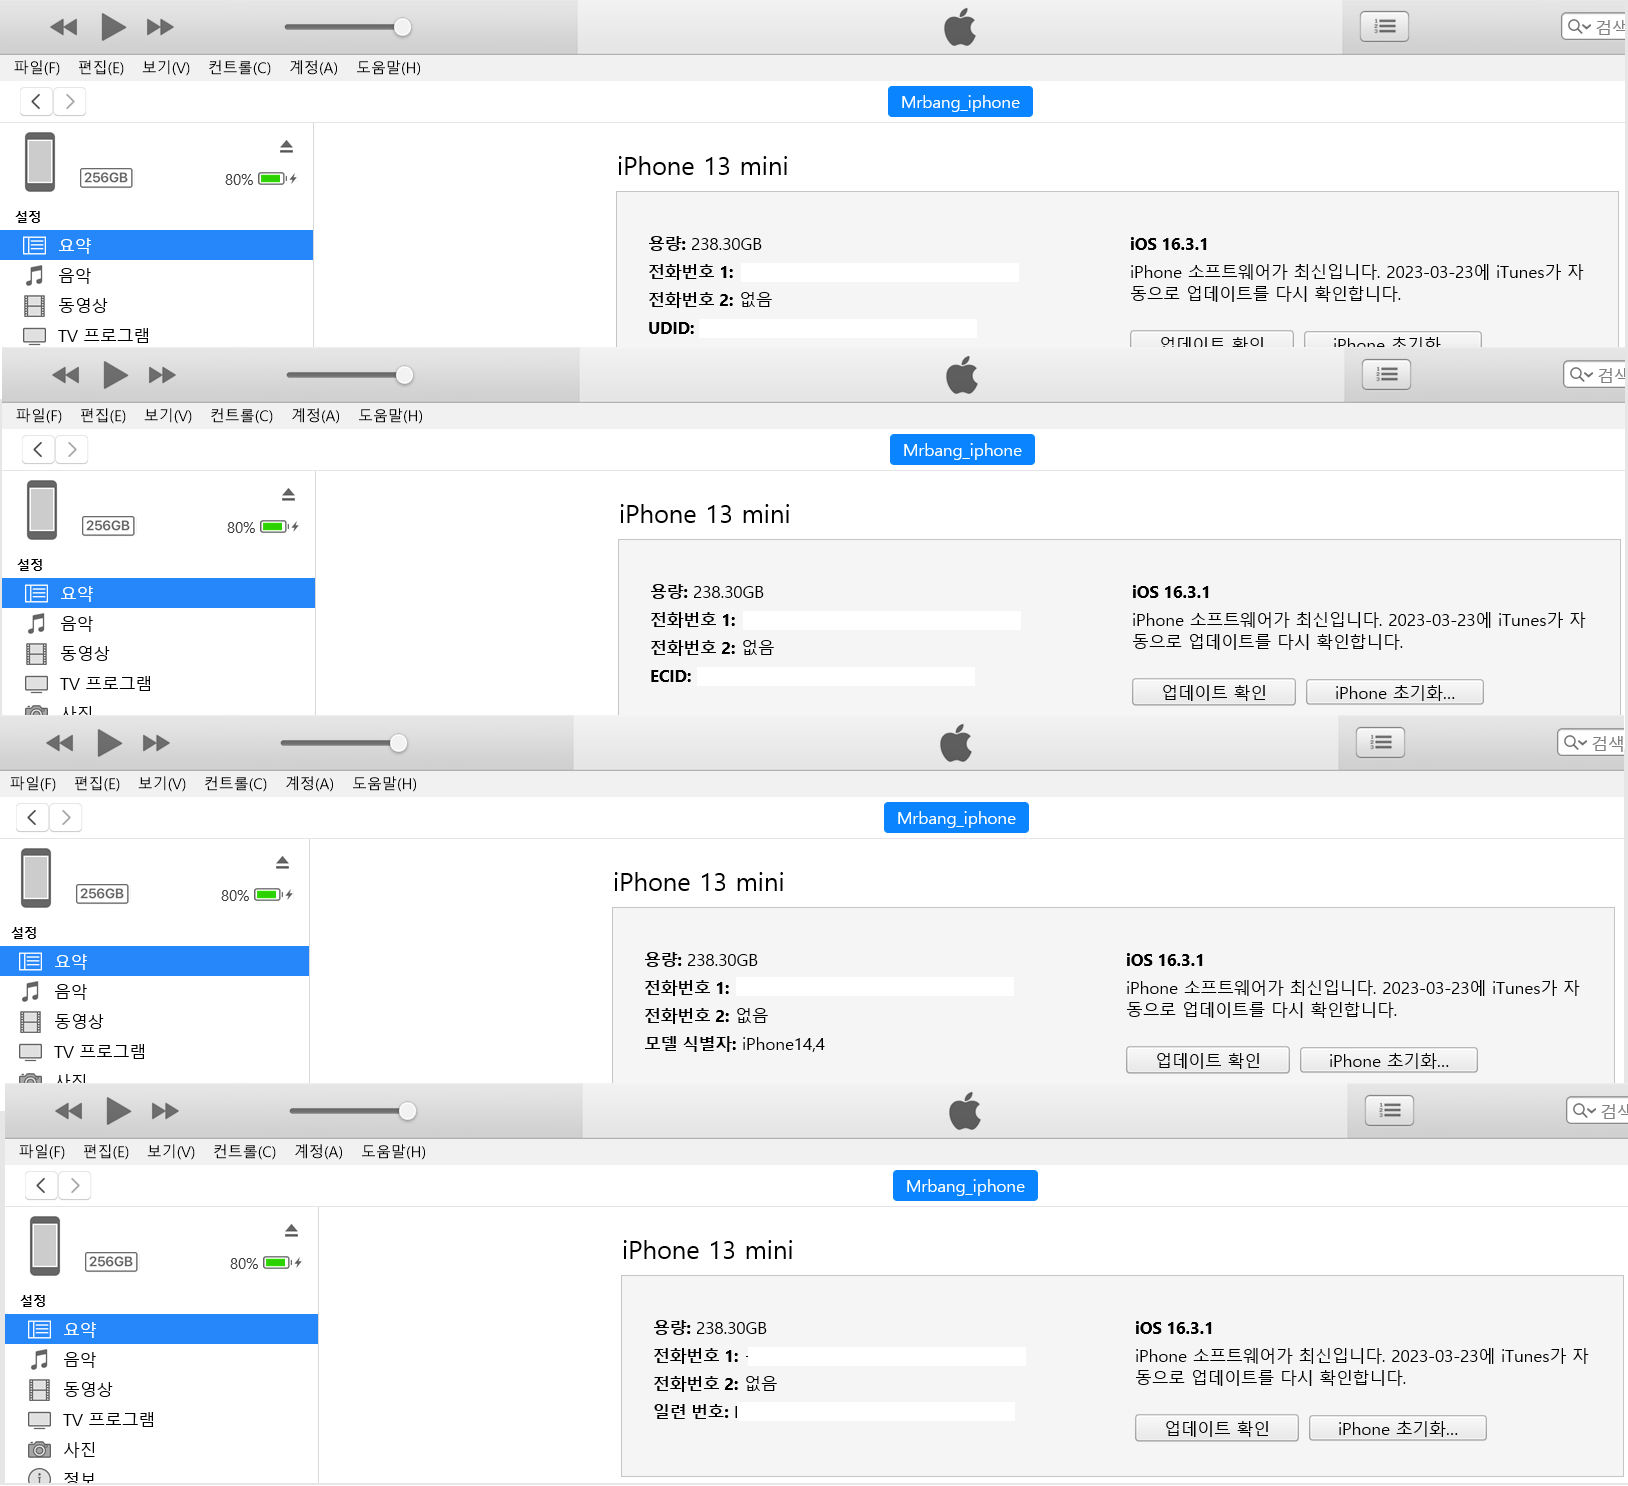This screenshot has width=1628, height=1486.
Task: Open the list view button in 모델 식별자 window
Action: click(1381, 743)
